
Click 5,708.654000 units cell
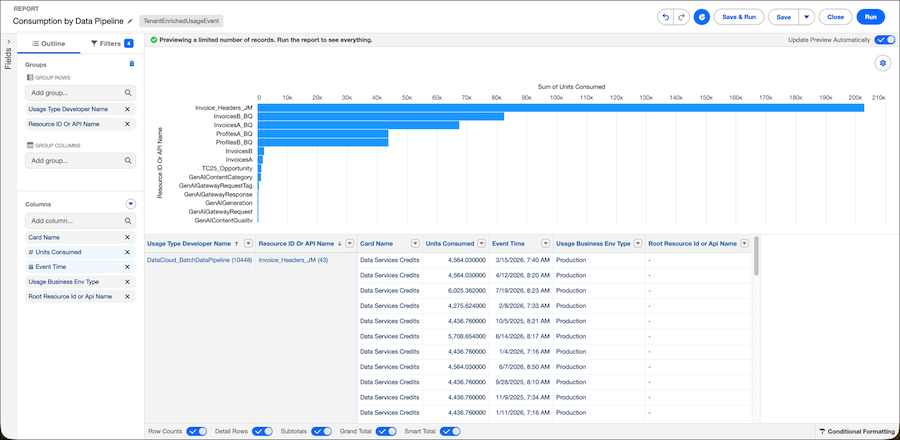tap(455, 336)
